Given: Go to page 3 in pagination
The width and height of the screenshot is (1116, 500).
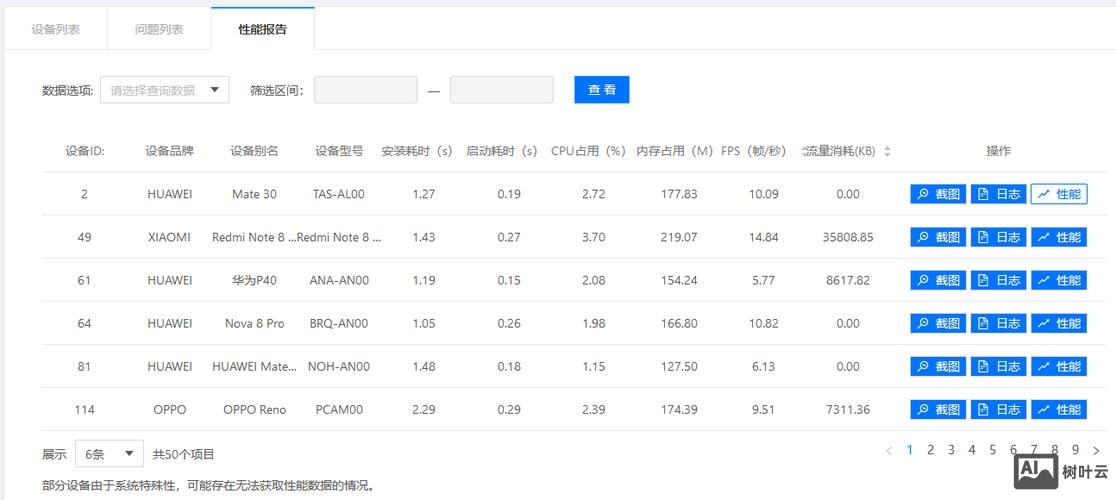Looking at the screenshot, I should [951, 450].
